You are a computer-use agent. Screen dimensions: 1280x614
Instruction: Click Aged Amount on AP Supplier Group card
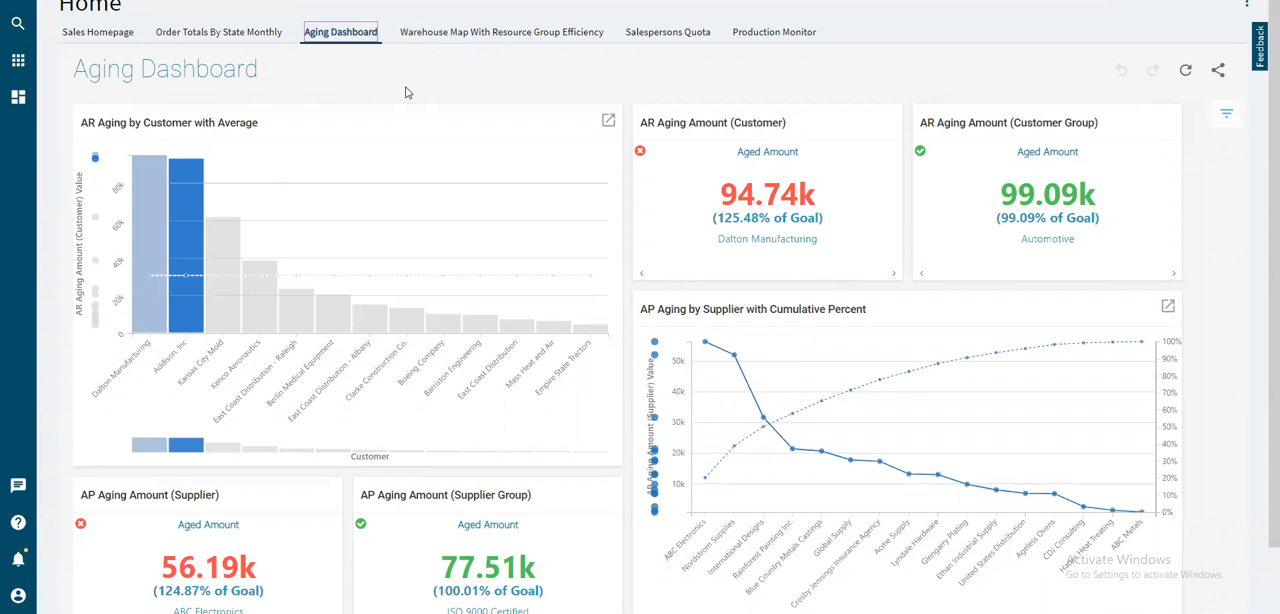[488, 525]
